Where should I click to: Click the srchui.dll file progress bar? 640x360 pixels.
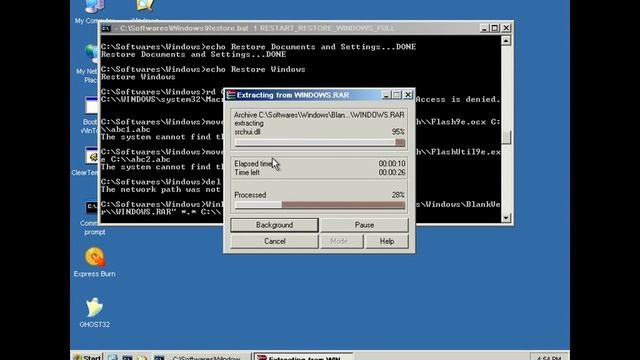tap(320, 142)
